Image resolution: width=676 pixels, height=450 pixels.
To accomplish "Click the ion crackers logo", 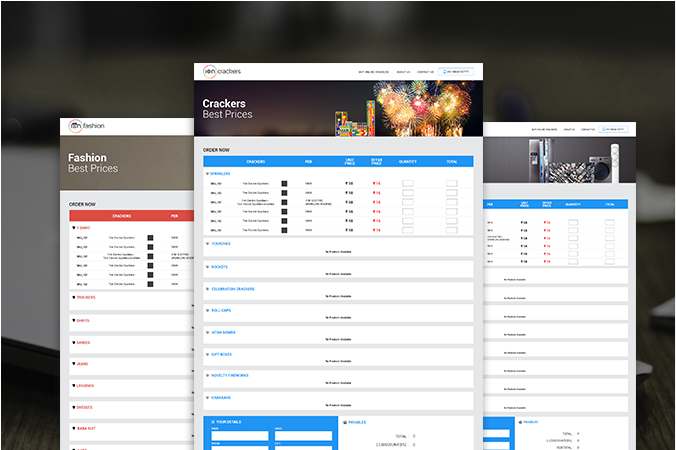I will tap(222, 71).
